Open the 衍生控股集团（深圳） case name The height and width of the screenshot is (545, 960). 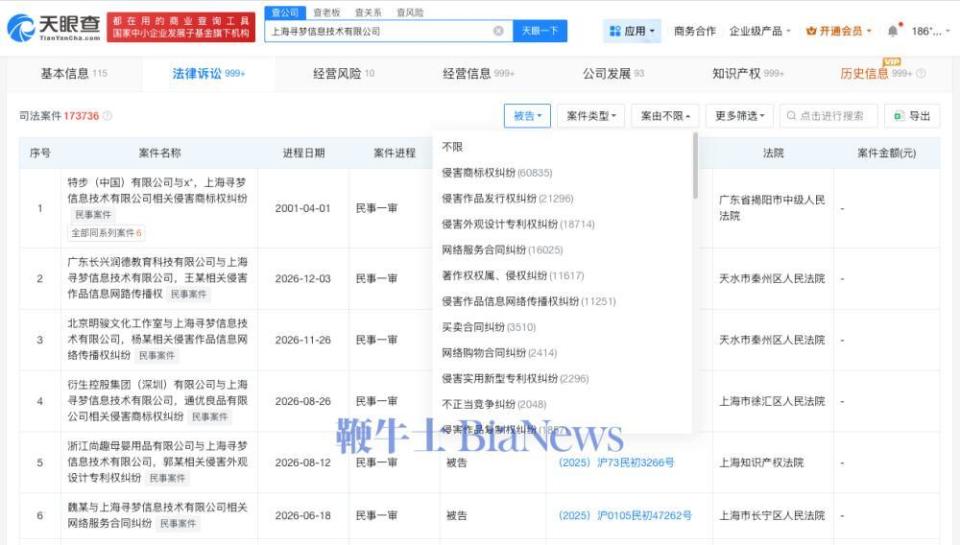[157, 400]
